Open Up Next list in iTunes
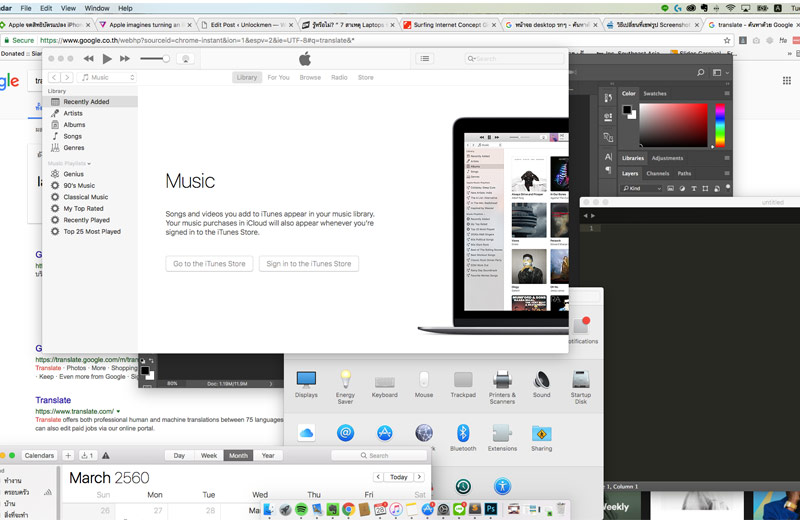Viewport: 800px width, 520px height. (424, 59)
